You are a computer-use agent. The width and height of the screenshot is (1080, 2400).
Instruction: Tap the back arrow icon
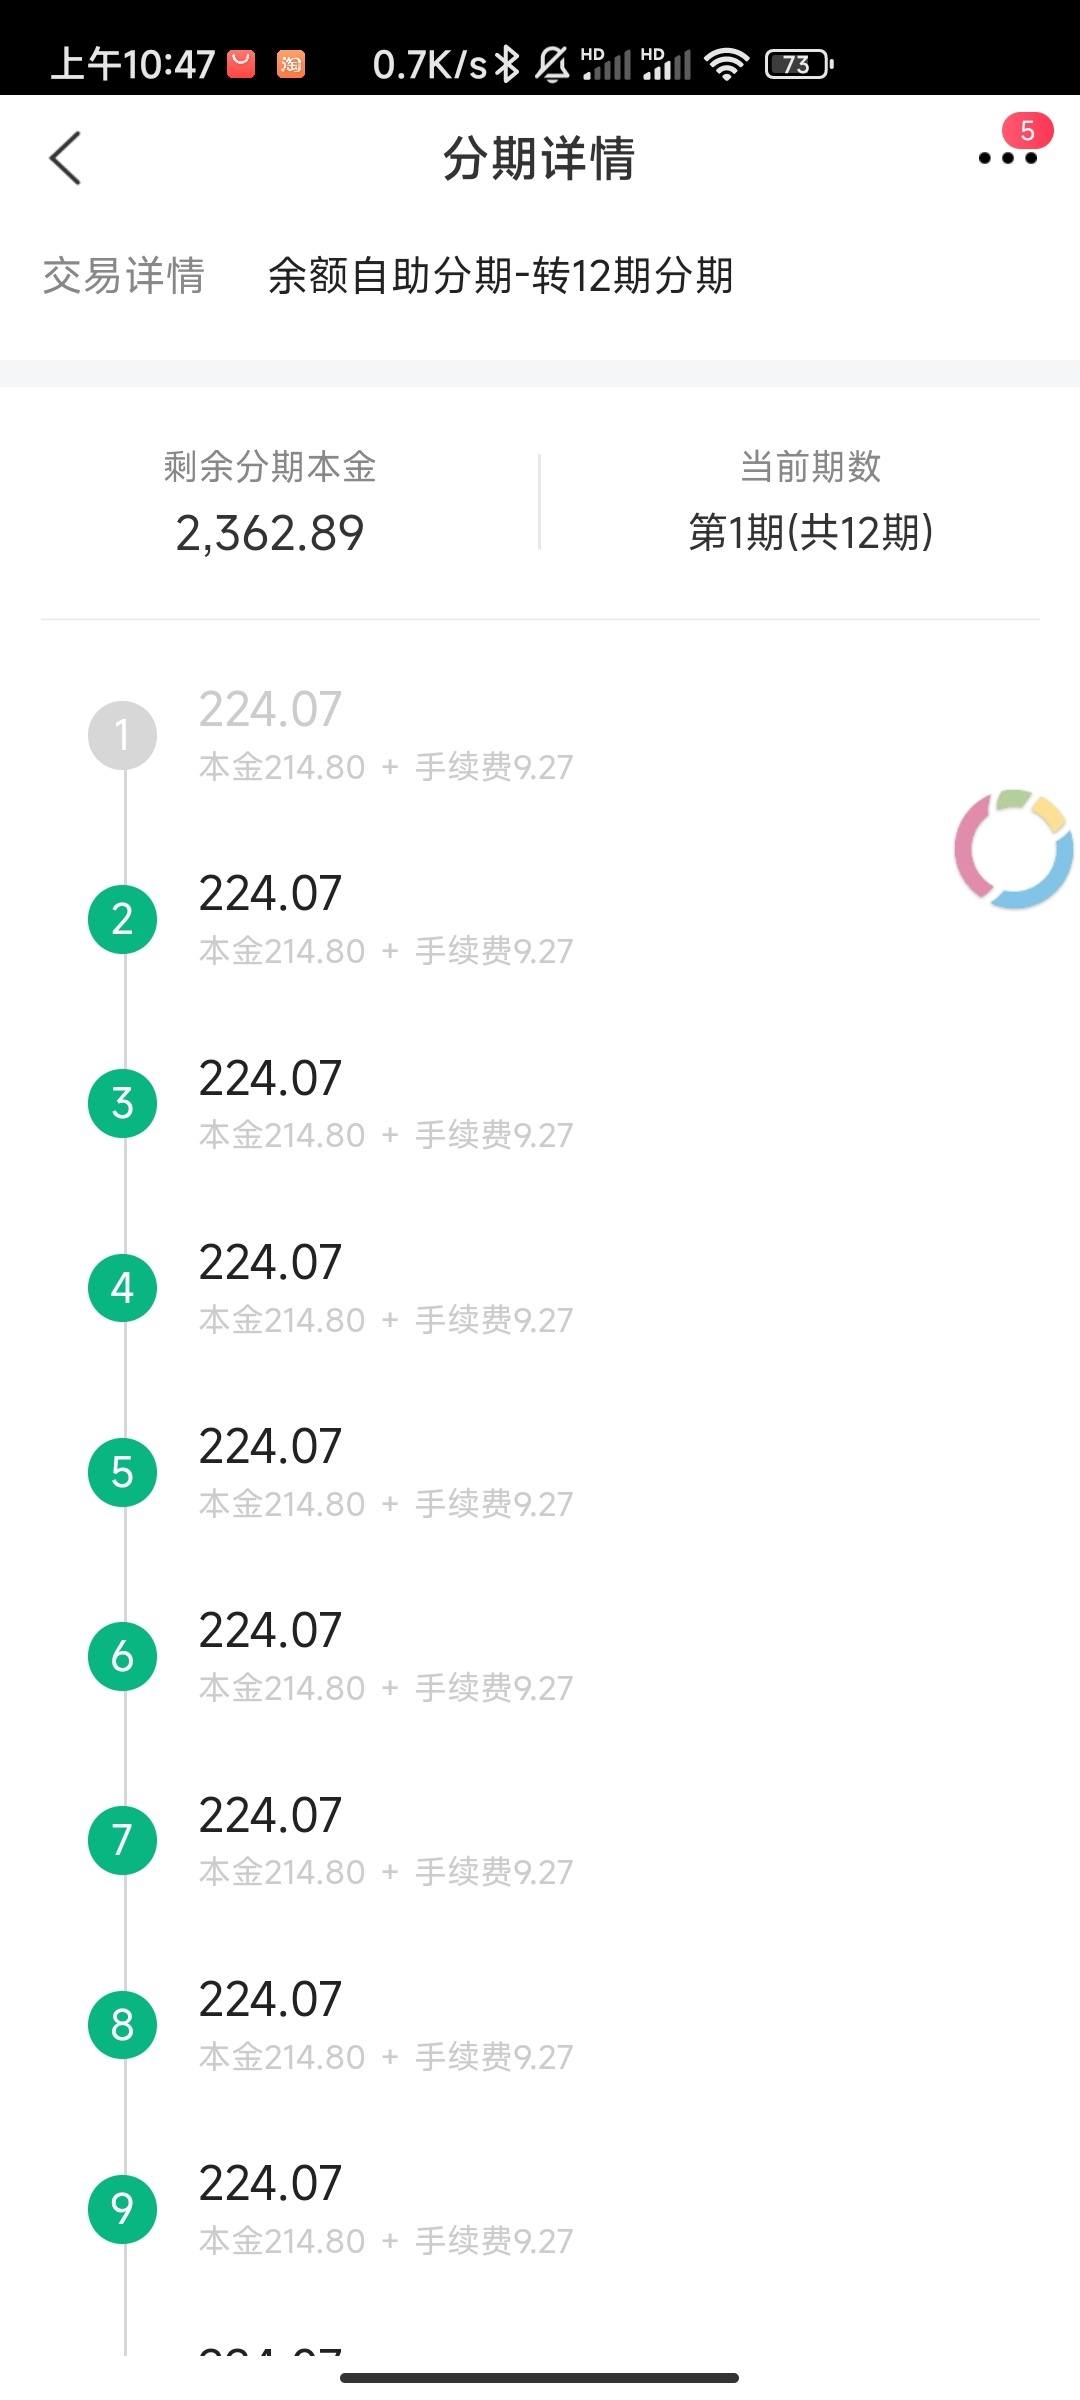[65, 158]
